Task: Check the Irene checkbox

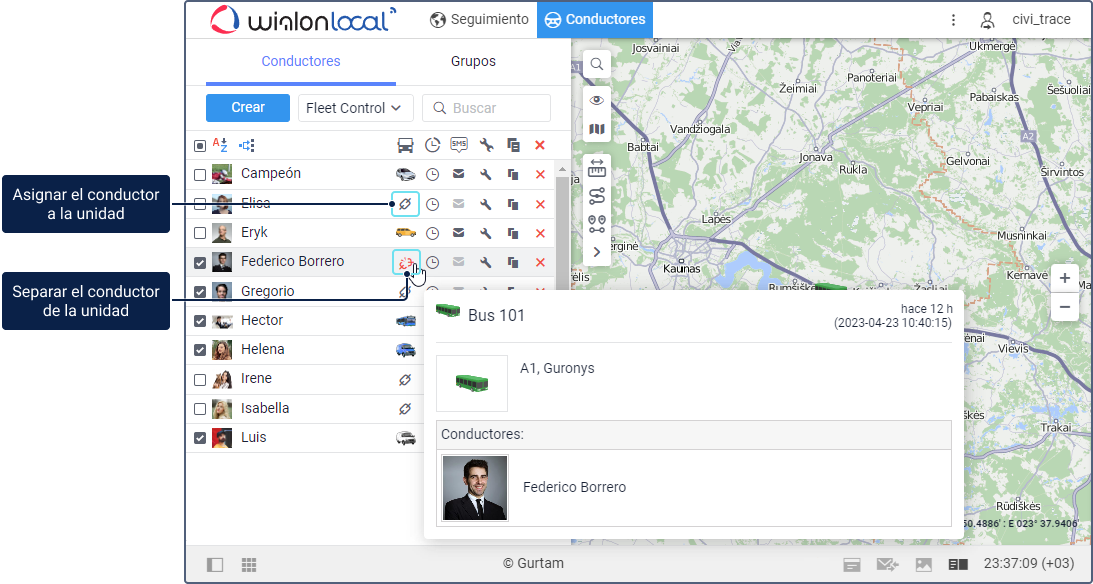Action: tap(200, 380)
